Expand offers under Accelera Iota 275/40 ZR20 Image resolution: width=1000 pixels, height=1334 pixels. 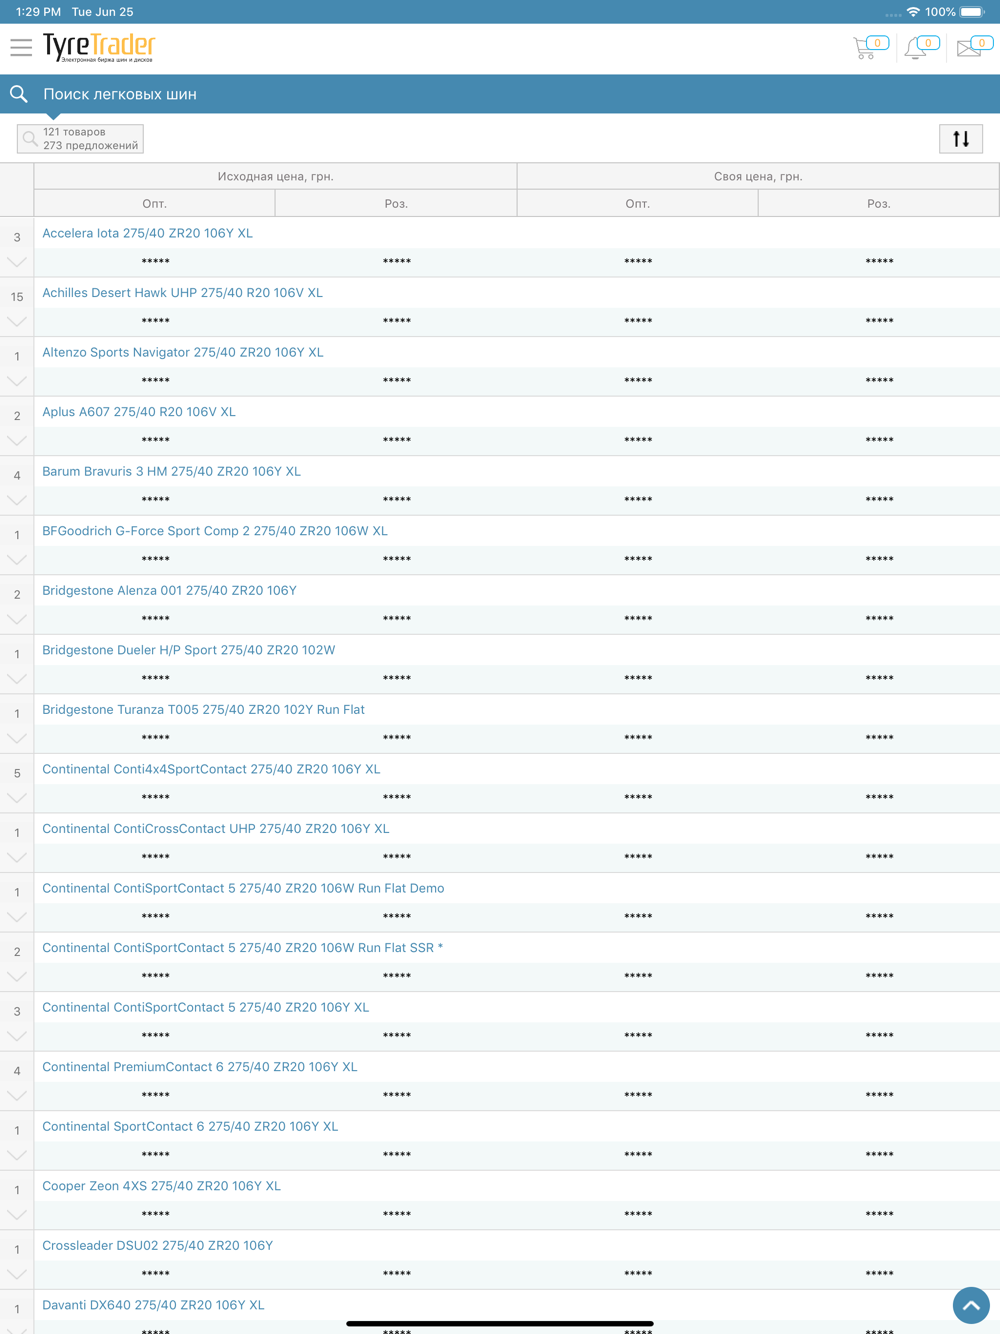17,262
